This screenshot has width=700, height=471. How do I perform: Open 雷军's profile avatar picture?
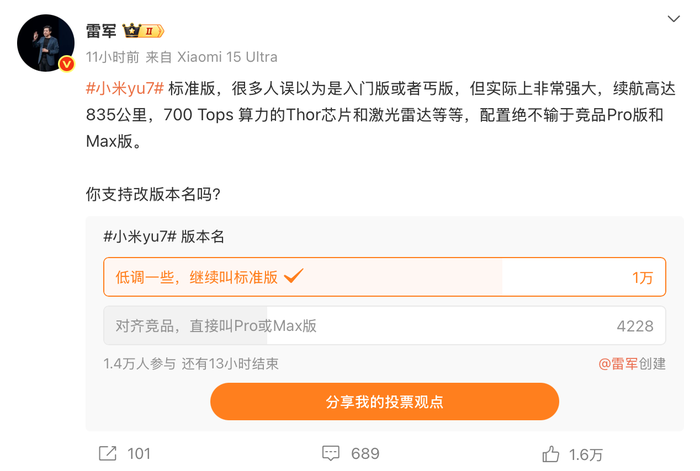(46, 42)
